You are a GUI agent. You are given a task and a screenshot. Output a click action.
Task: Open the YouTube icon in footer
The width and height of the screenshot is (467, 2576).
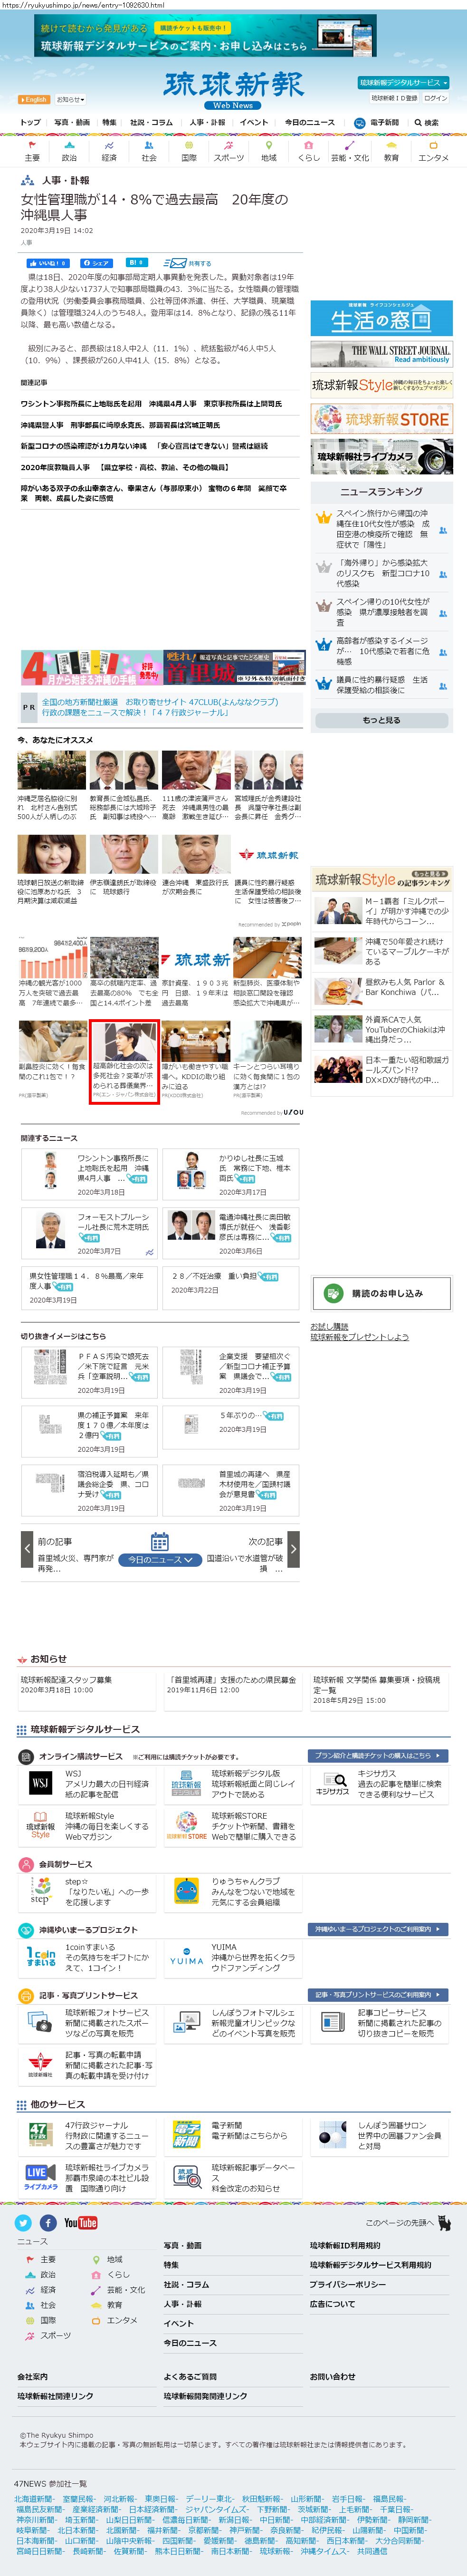point(80,2222)
